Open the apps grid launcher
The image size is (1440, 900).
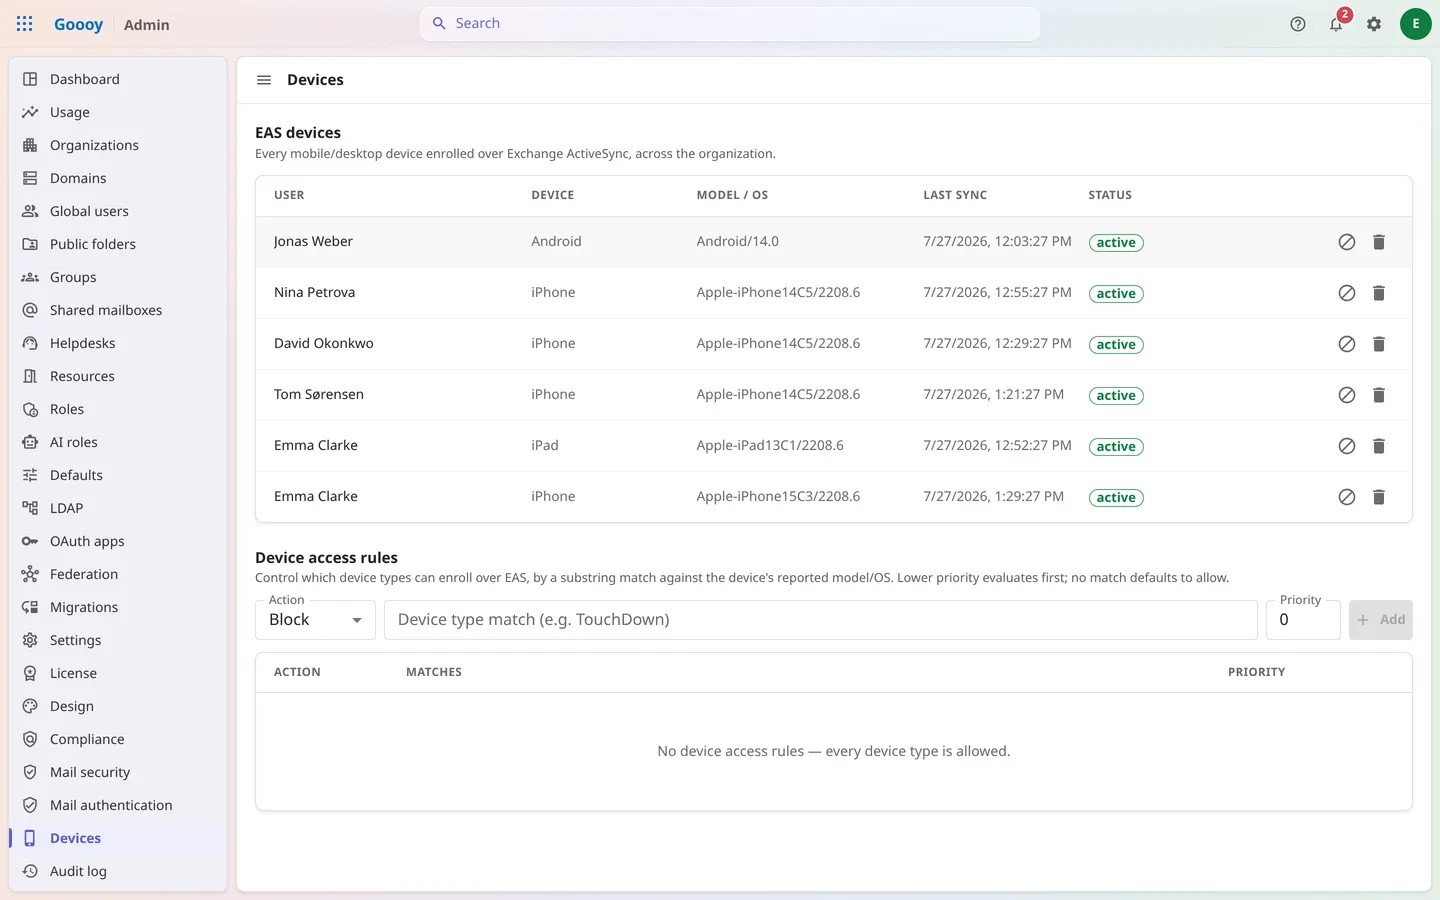click(x=25, y=24)
